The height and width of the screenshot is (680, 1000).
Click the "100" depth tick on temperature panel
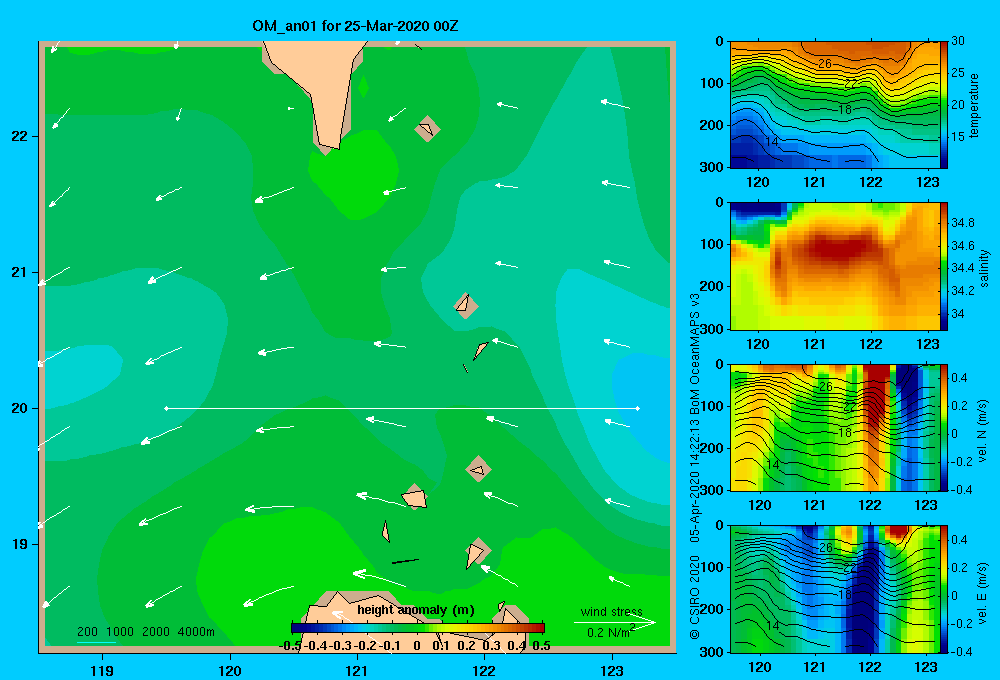click(714, 83)
